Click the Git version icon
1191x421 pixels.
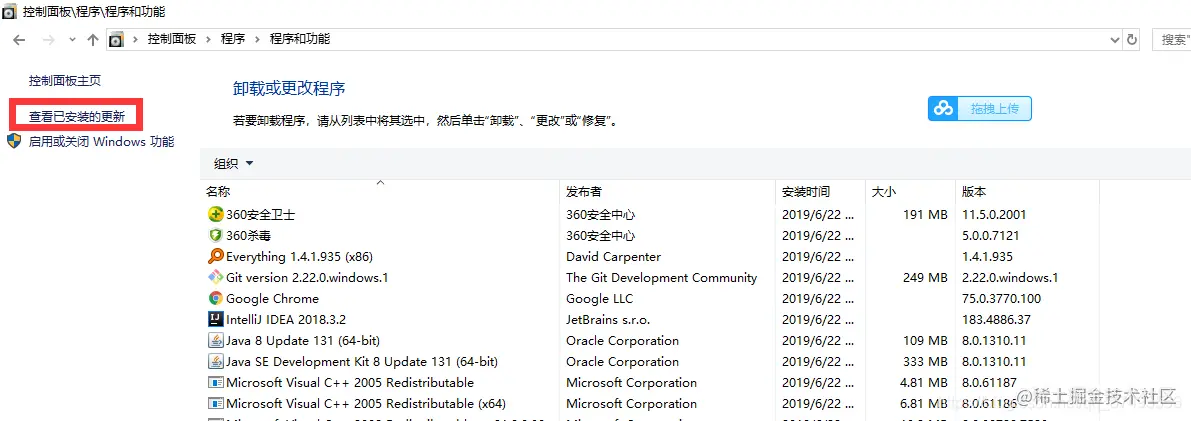[215, 277]
